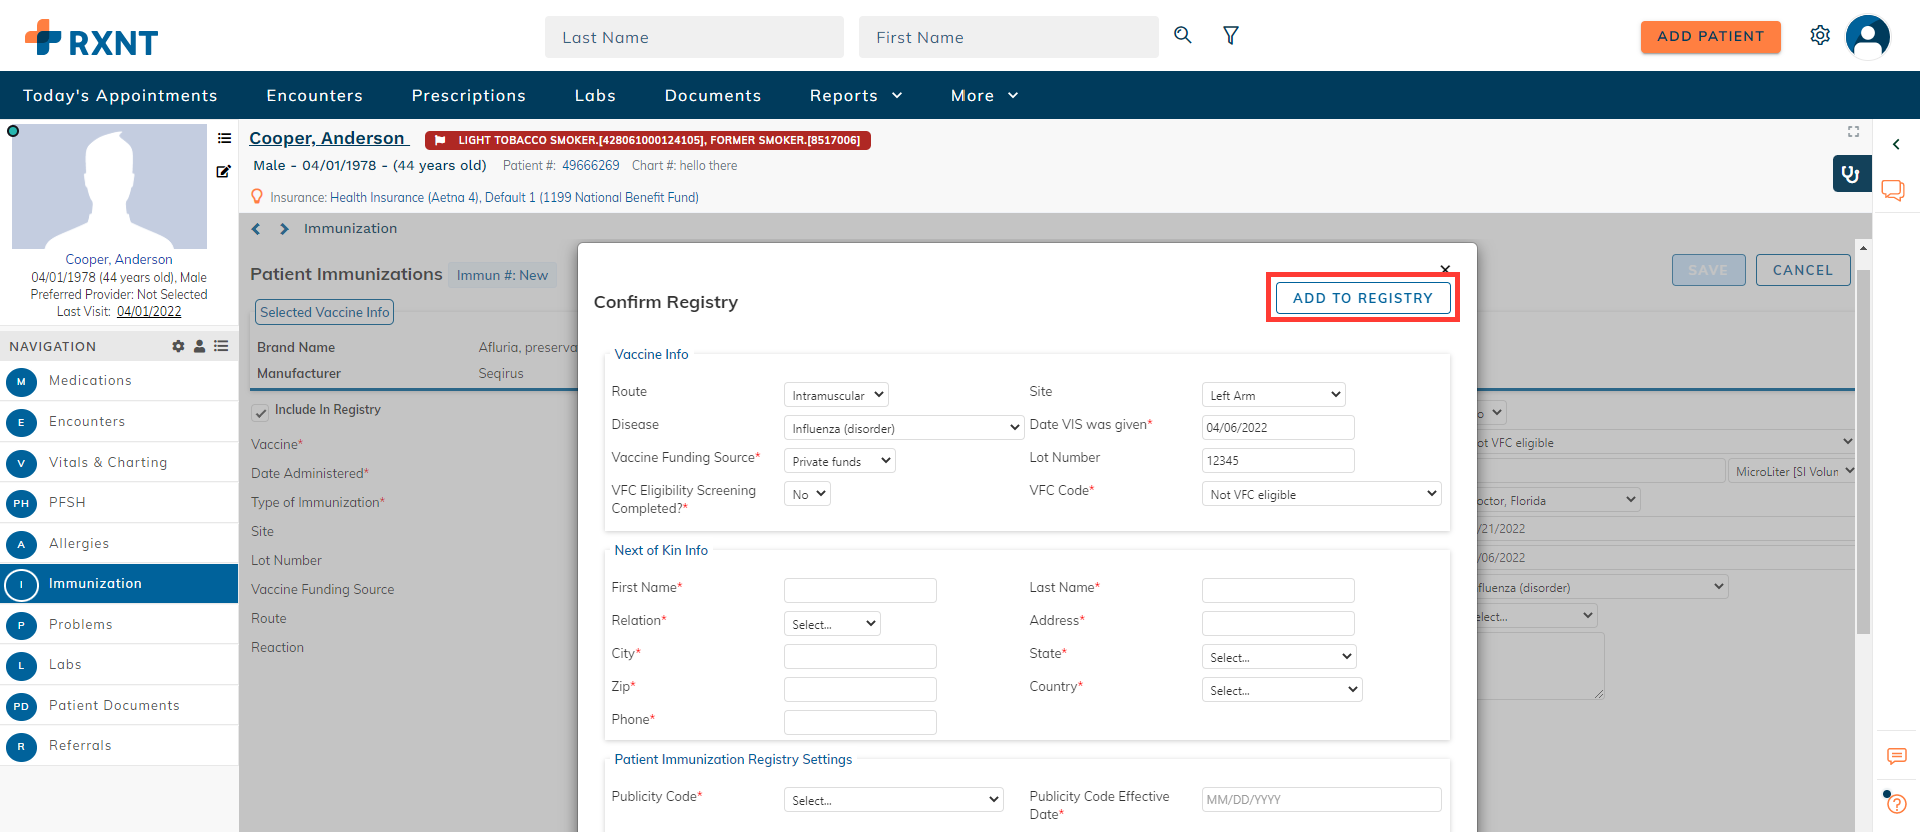Toggle the Include In Registry checkbox
This screenshot has height=832, width=1920.
click(260, 412)
